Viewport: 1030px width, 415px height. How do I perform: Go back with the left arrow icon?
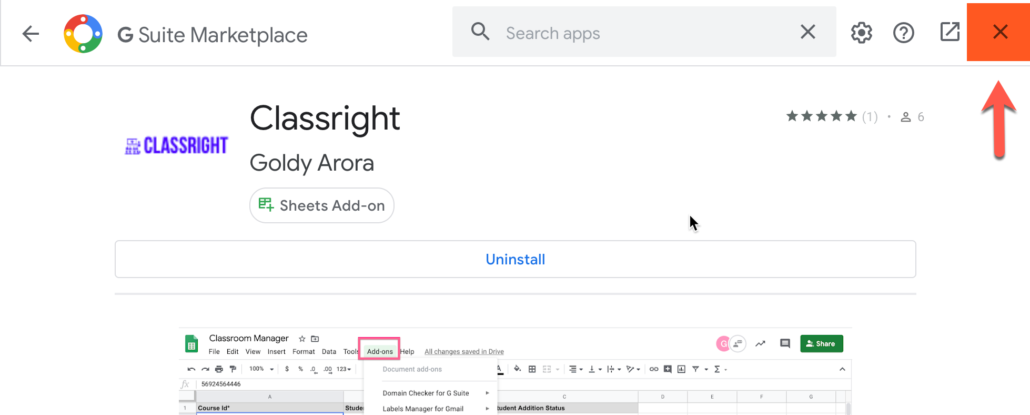(x=30, y=33)
